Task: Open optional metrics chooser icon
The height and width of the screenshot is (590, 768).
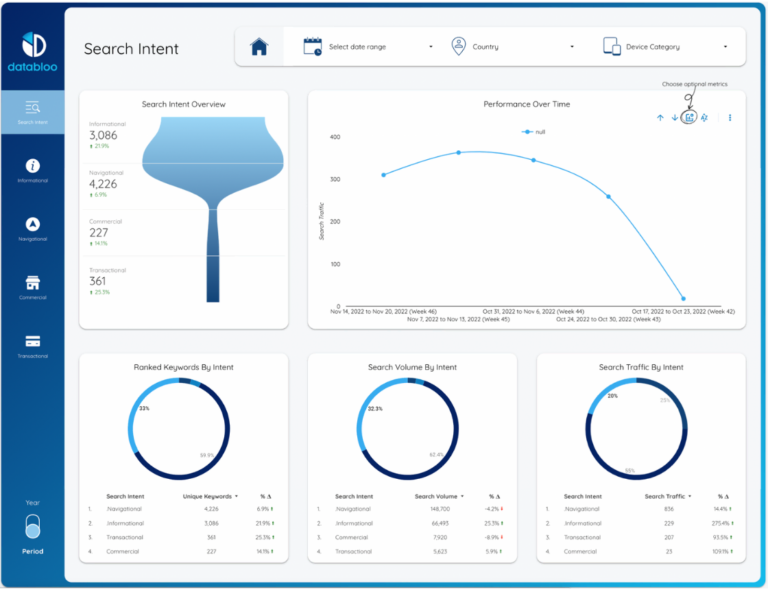Action: (x=689, y=118)
